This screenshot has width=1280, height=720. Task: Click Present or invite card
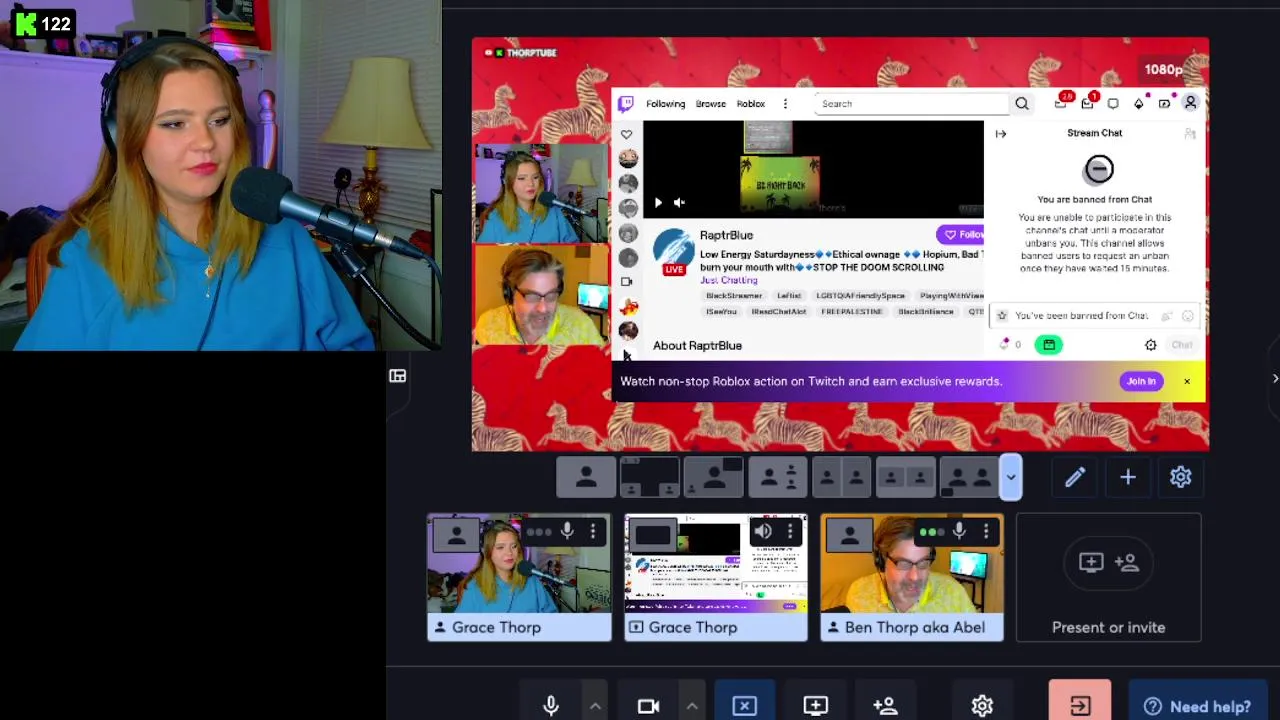(1109, 577)
